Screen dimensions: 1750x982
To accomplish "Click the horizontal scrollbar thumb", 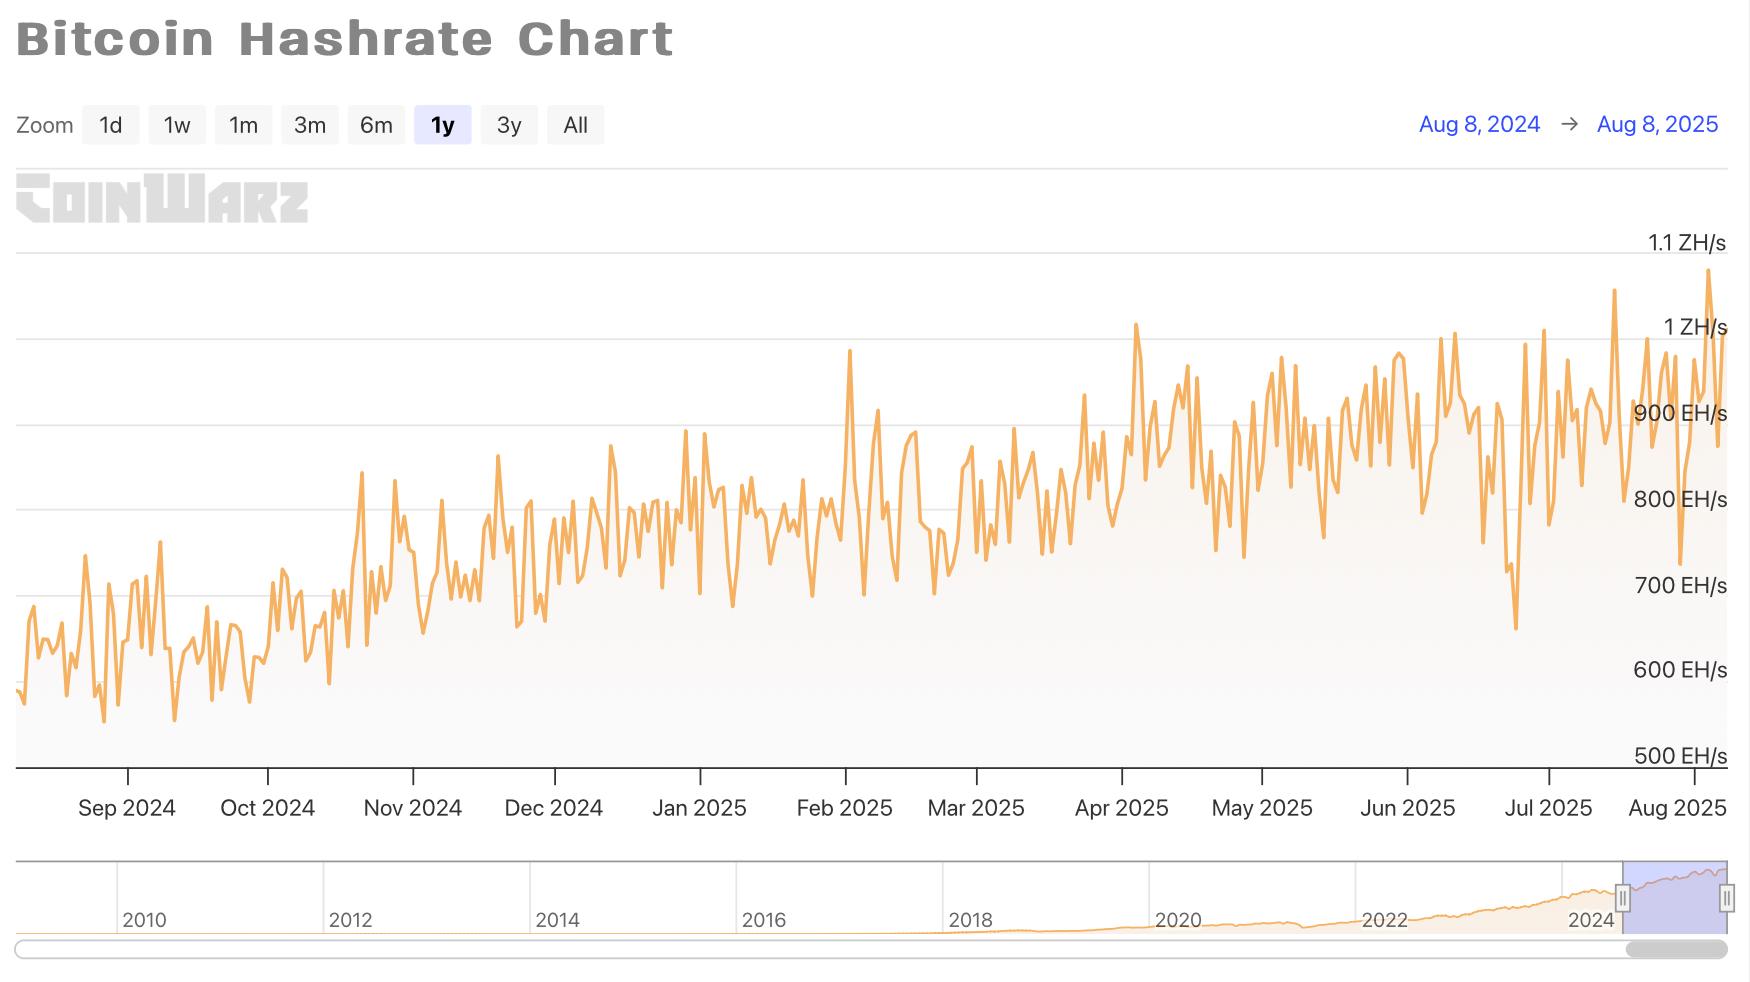I will pyautogui.click(x=1676, y=949).
